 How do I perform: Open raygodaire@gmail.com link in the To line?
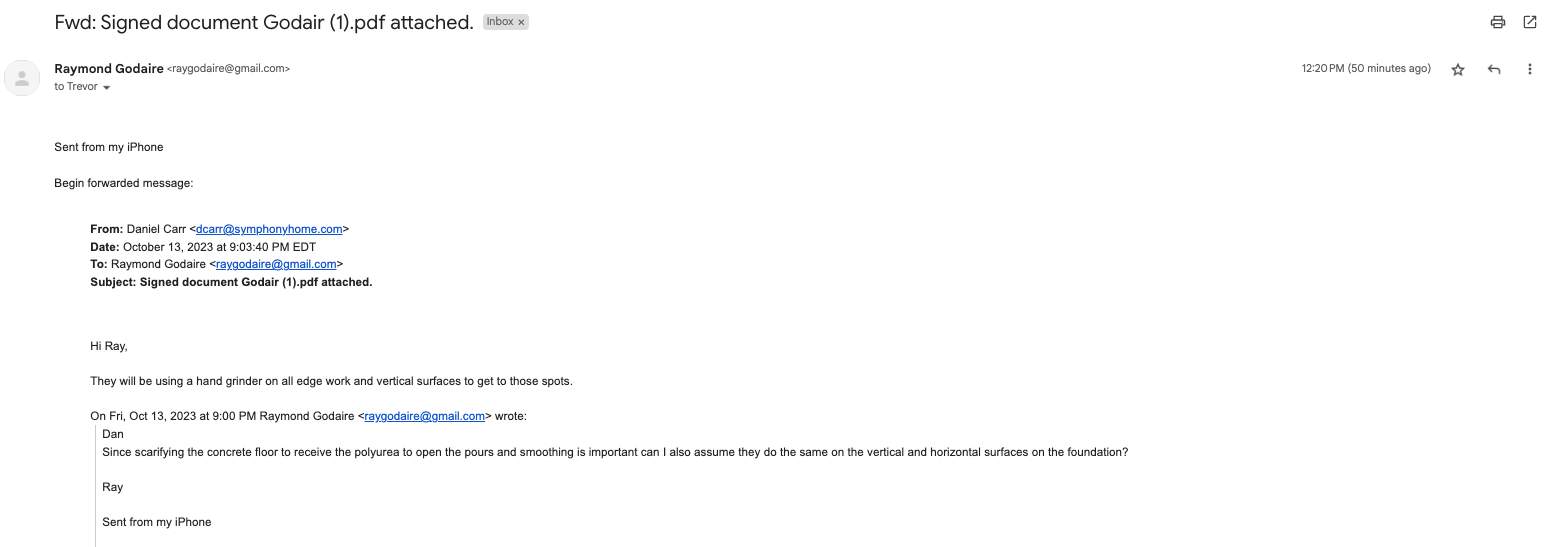coord(276,264)
